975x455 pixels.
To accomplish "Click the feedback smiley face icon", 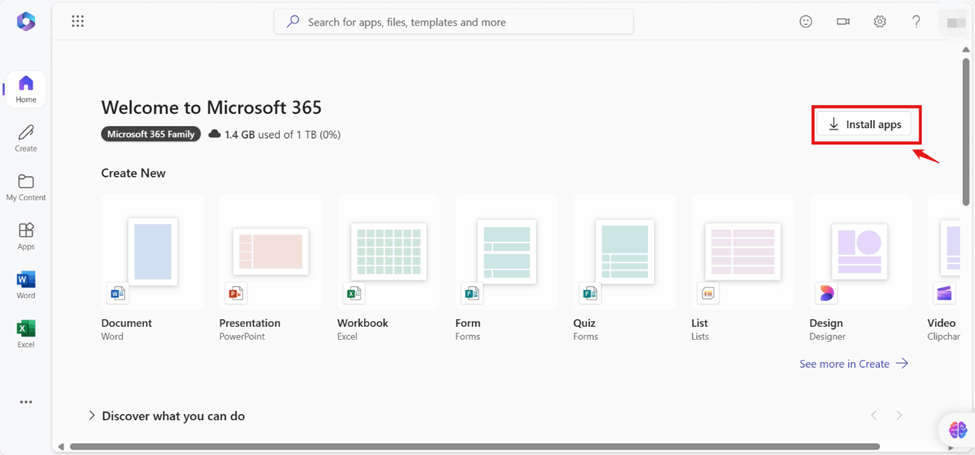I will pyautogui.click(x=806, y=22).
